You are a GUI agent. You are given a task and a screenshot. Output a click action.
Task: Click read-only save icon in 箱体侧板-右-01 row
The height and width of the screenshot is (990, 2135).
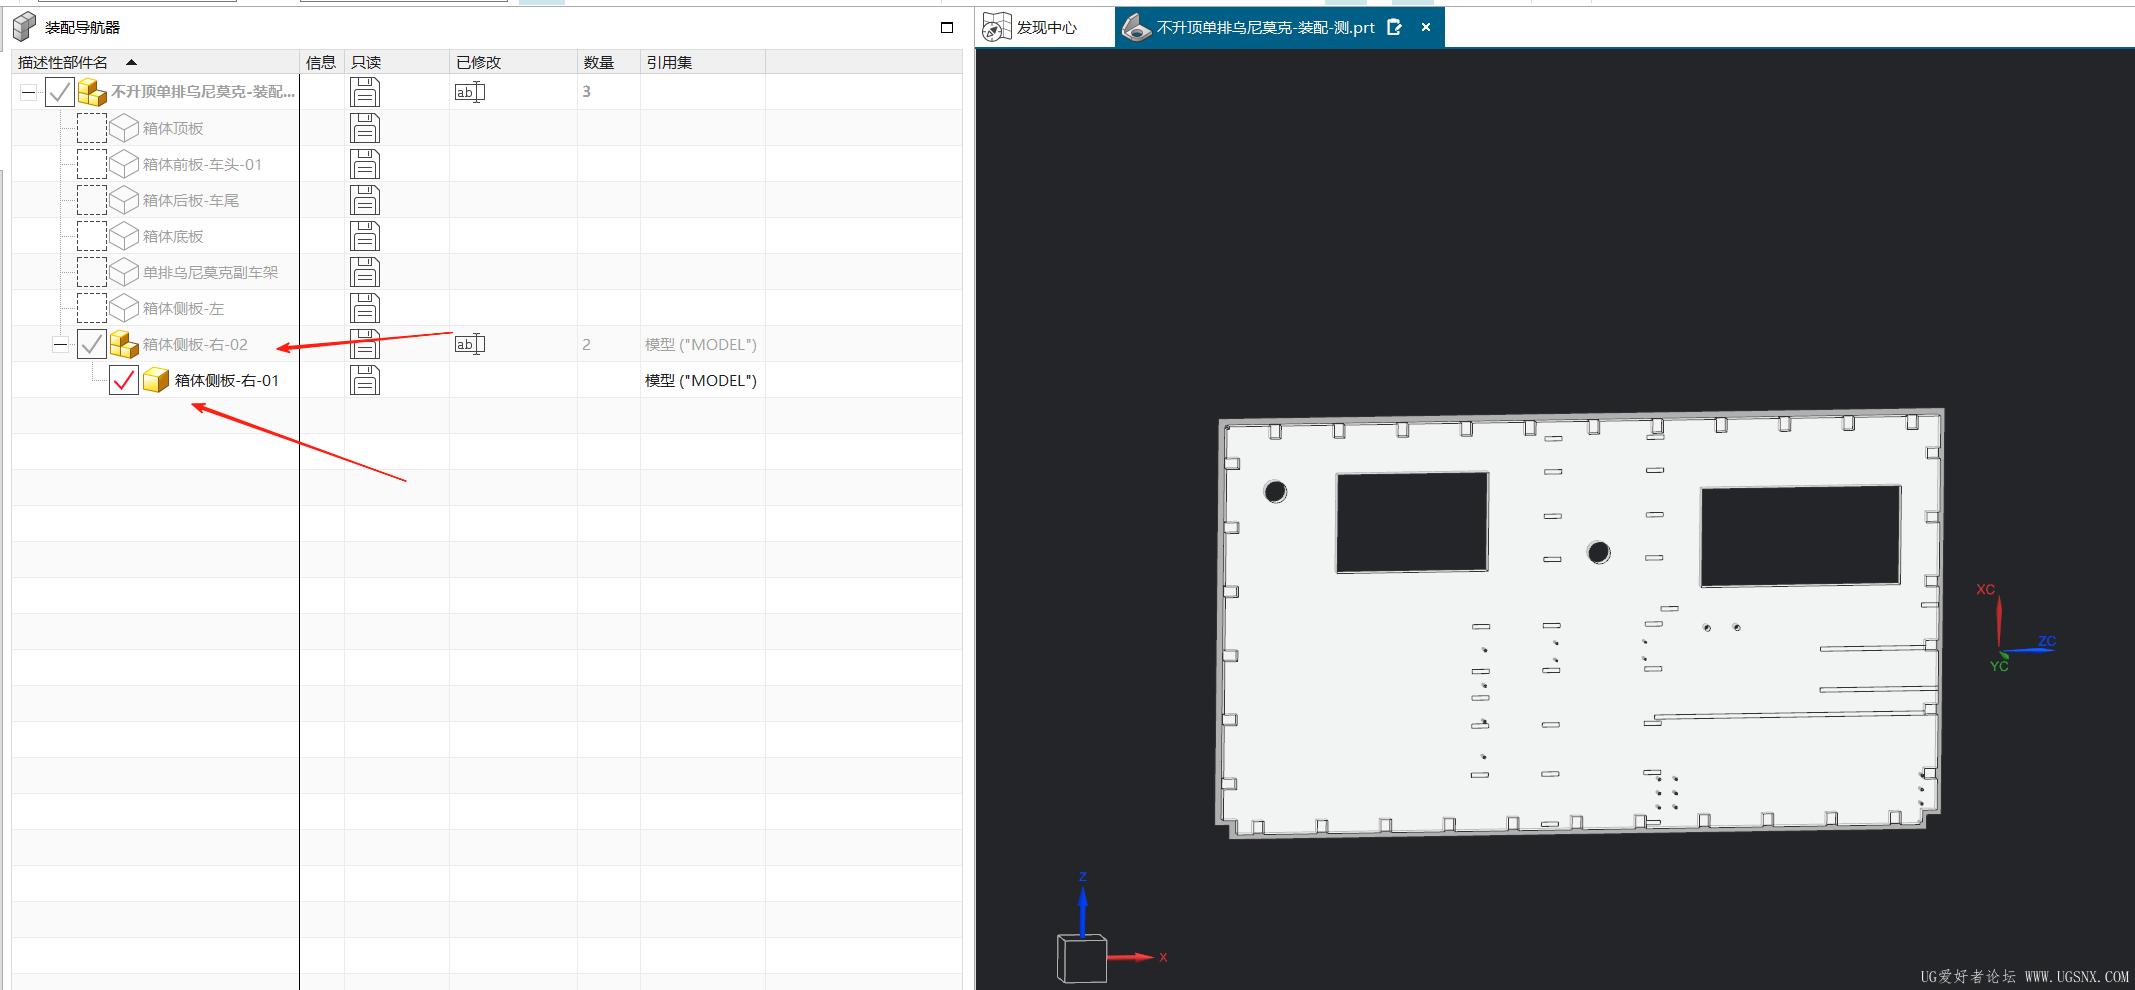tap(365, 380)
